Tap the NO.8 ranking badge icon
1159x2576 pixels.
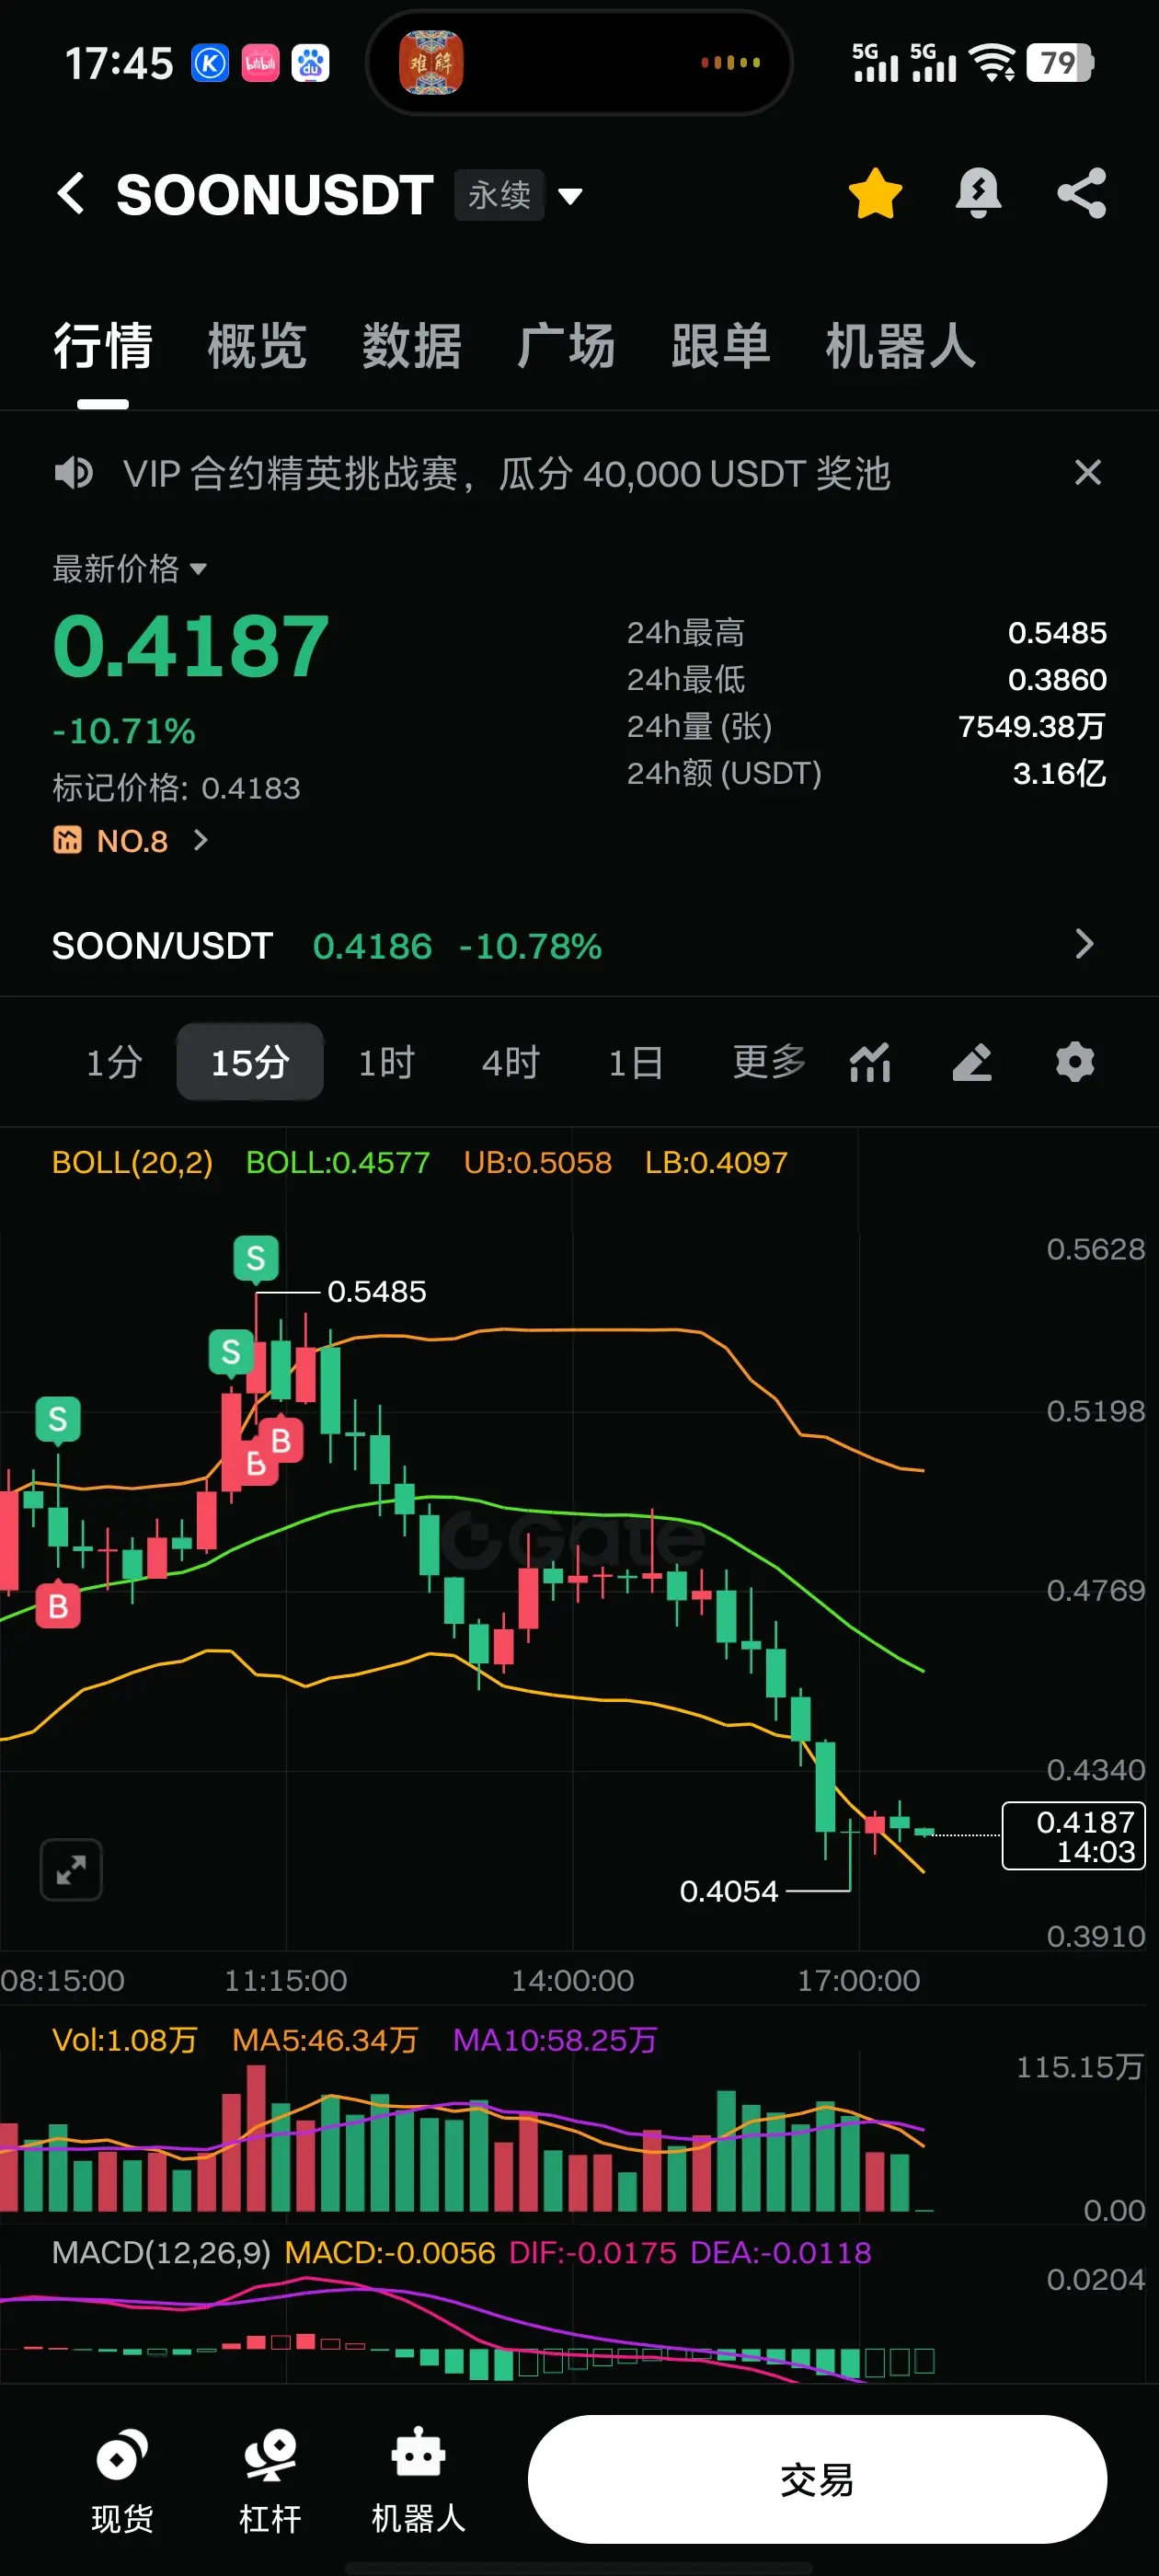(67, 840)
